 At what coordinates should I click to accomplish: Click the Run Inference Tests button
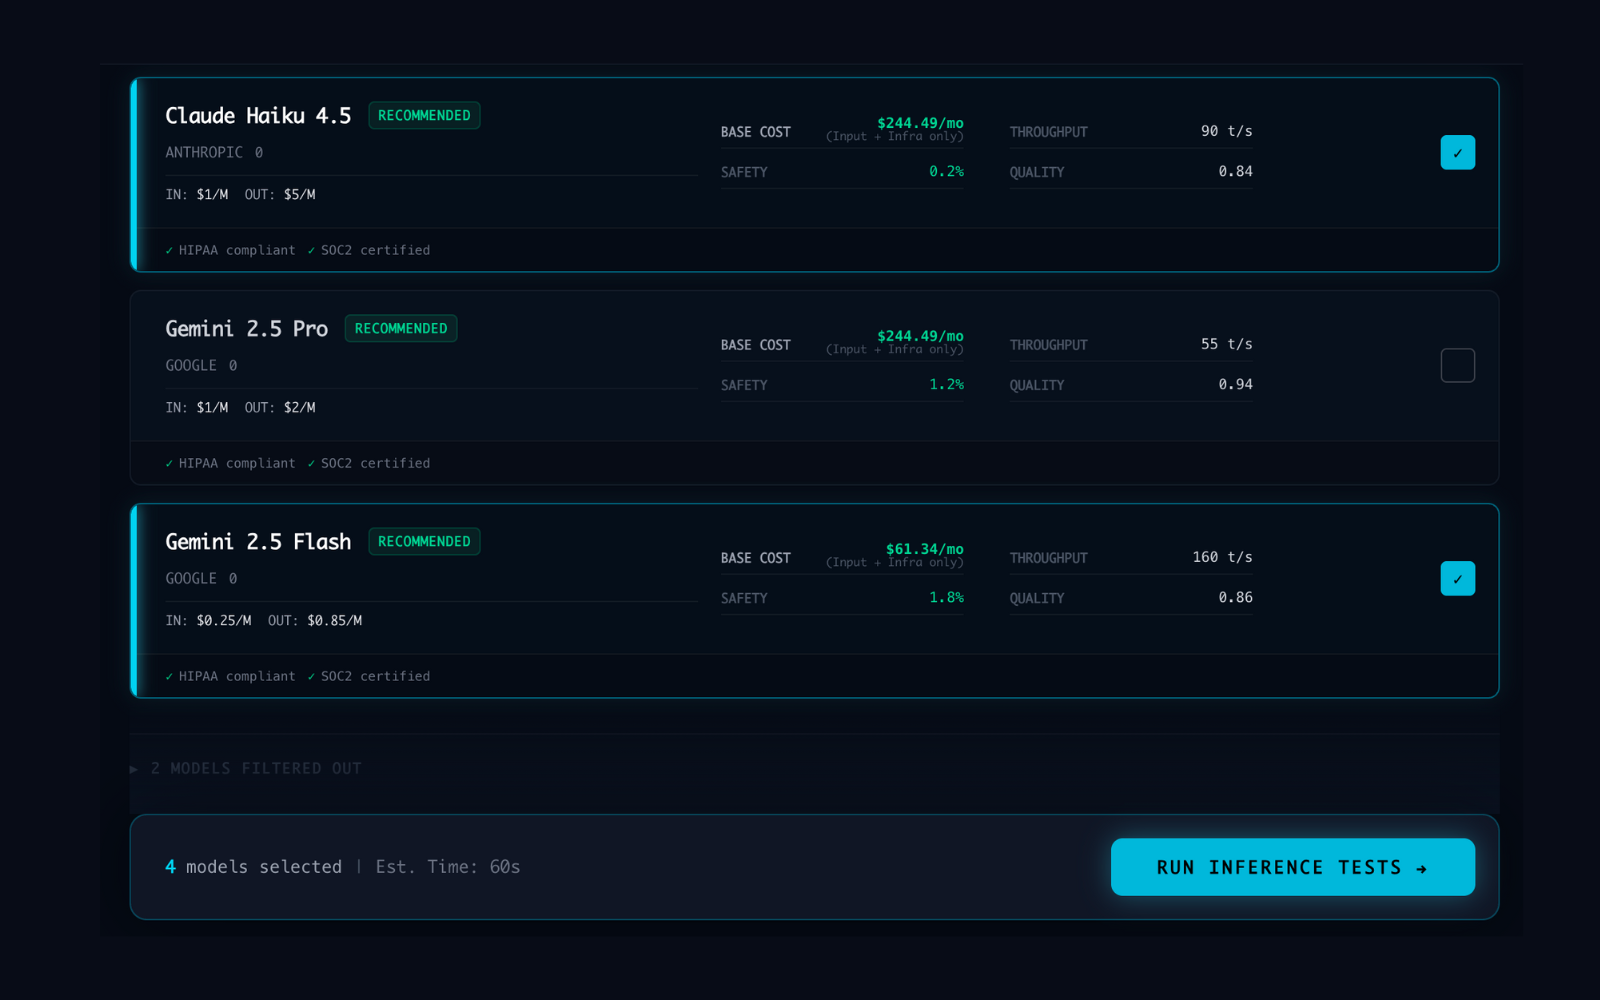tap(1292, 867)
